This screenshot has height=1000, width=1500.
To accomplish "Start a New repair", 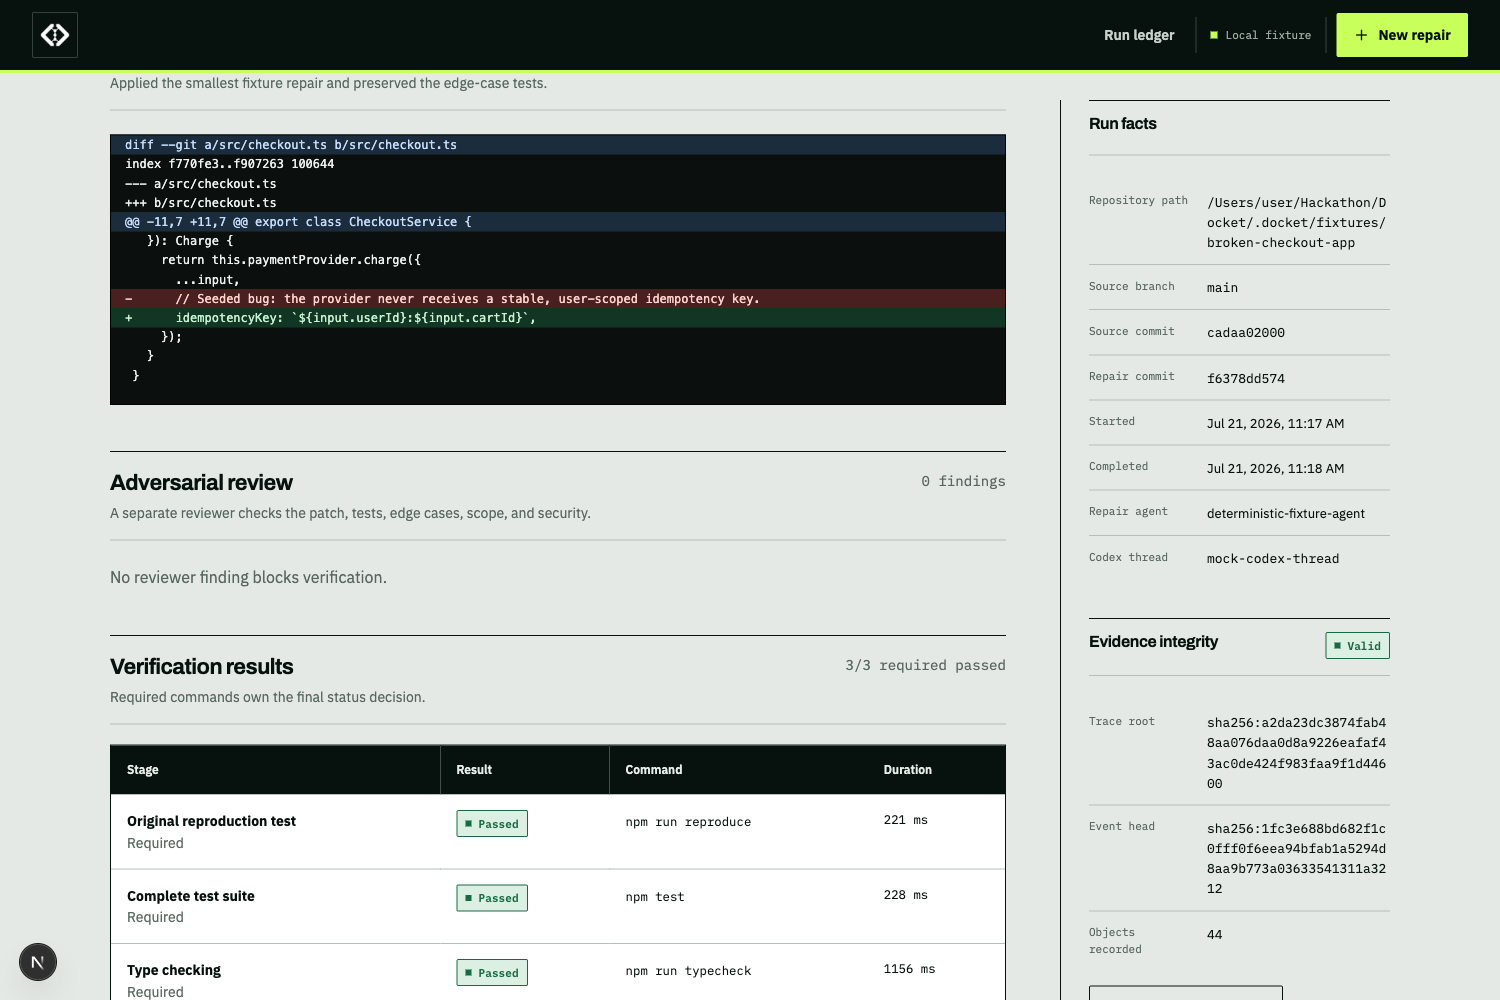I will pos(1402,35).
